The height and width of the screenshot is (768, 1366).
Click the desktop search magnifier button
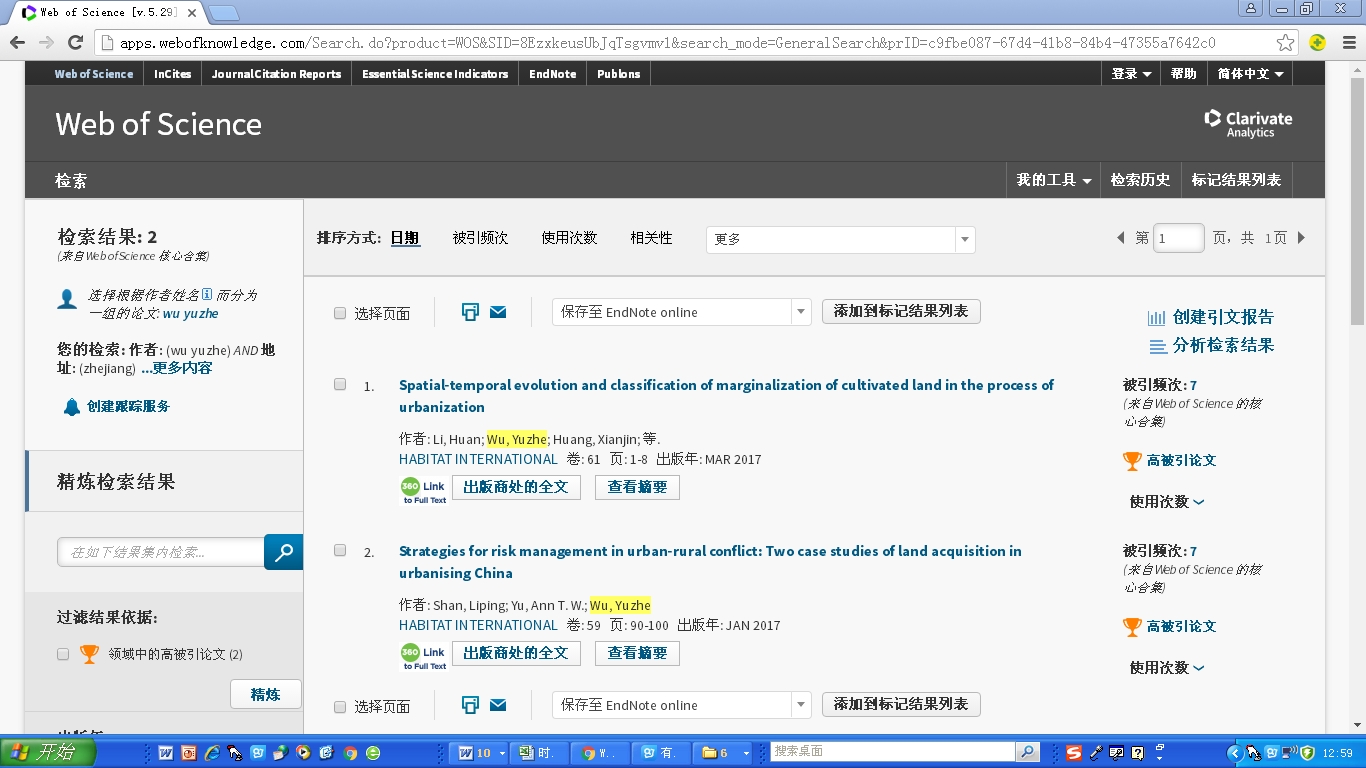(x=1027, y=752)
